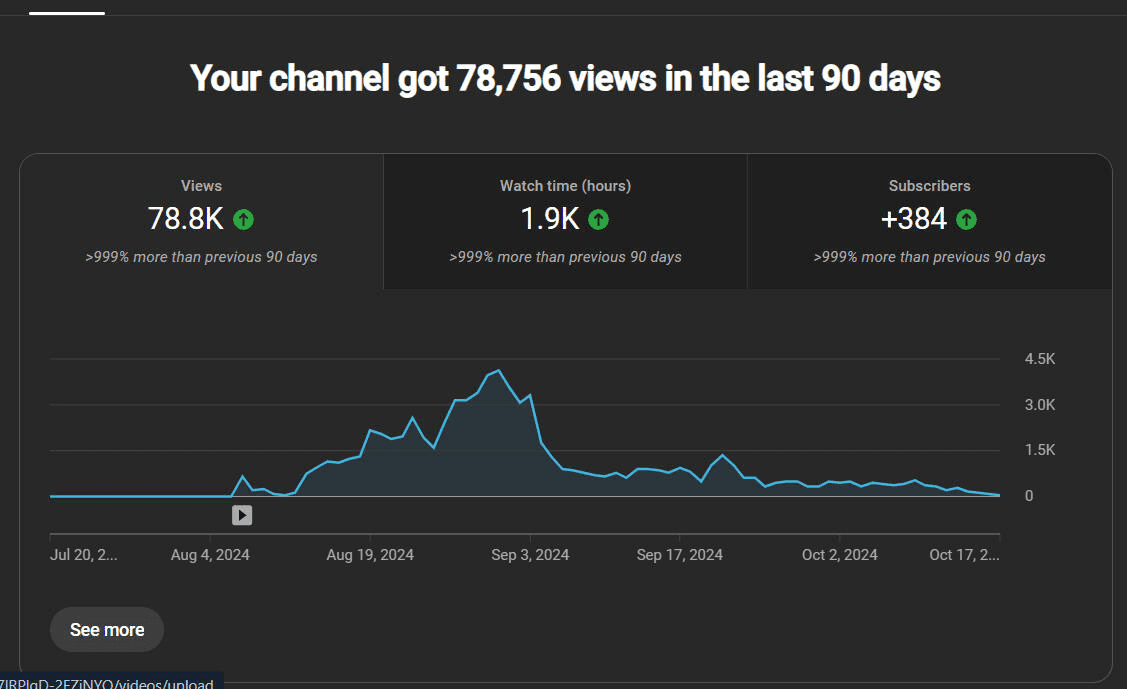Toggle the Watch time card highlight
Screen dimensions: 1127x689
[x=565, y=220]
